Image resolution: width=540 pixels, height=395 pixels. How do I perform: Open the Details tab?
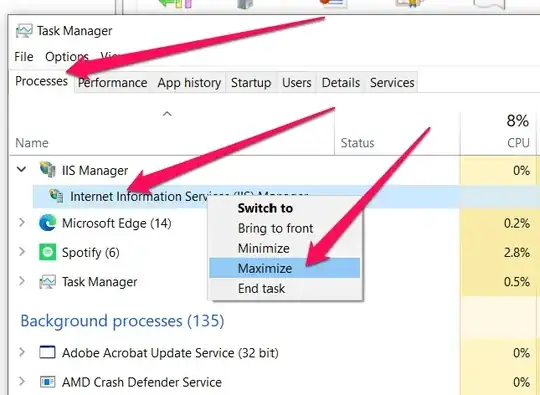(341, 83)
